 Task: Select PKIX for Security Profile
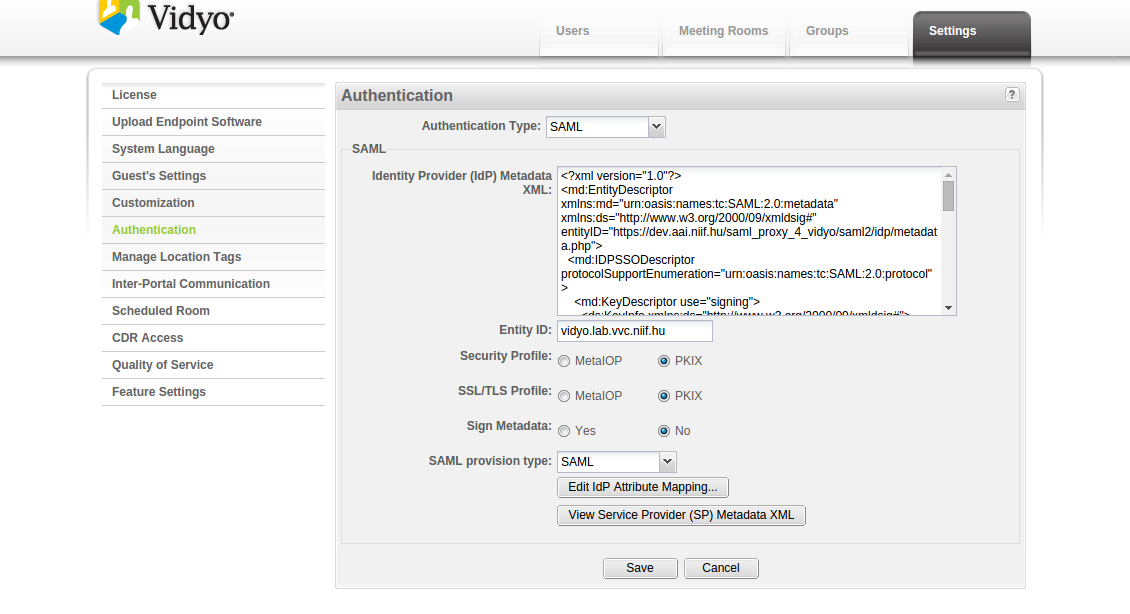664,361
